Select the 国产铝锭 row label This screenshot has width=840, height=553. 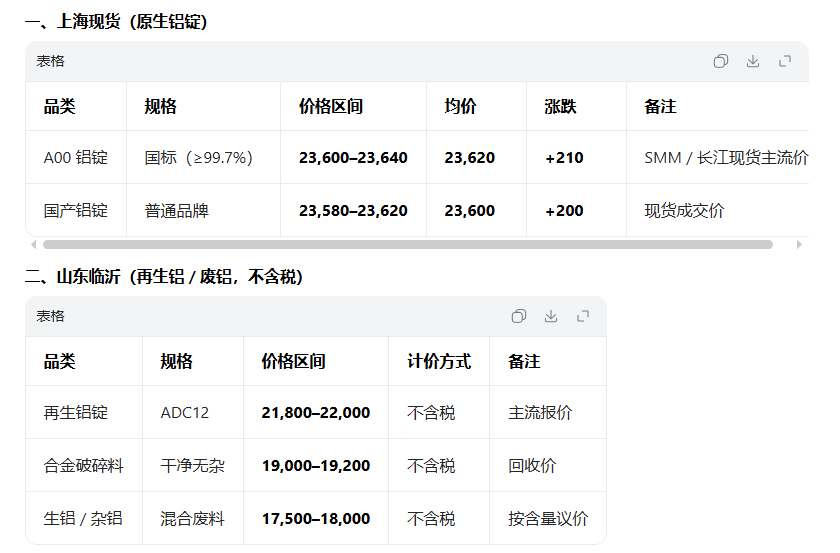76,211
